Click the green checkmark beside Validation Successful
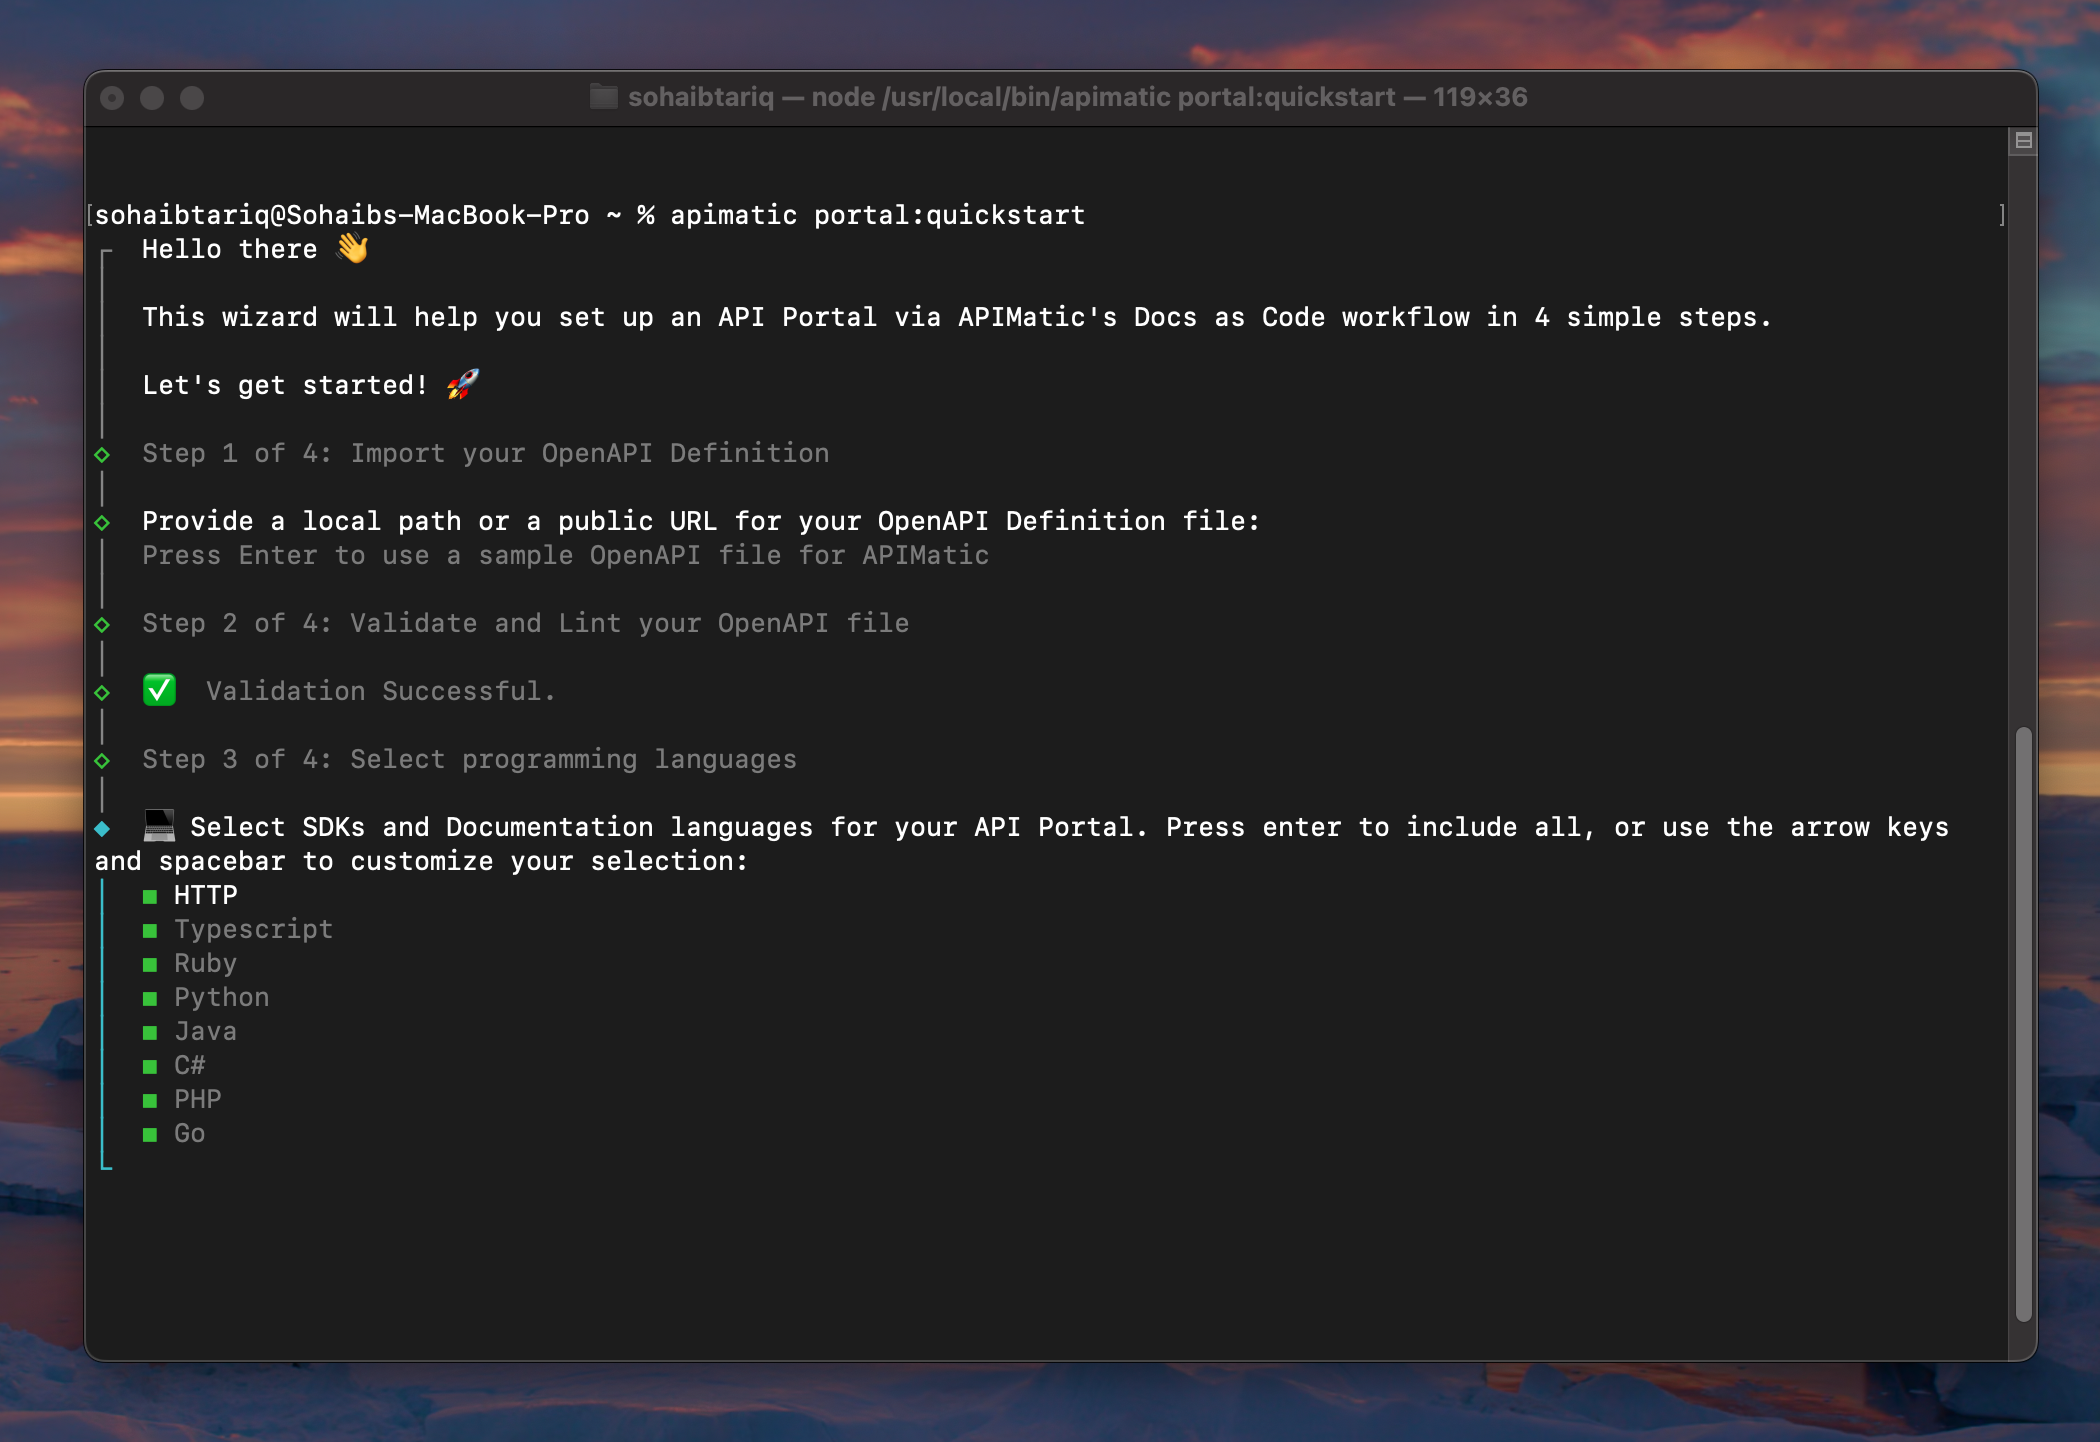This screenshot has width=2100, height=1442. [160, 690]
